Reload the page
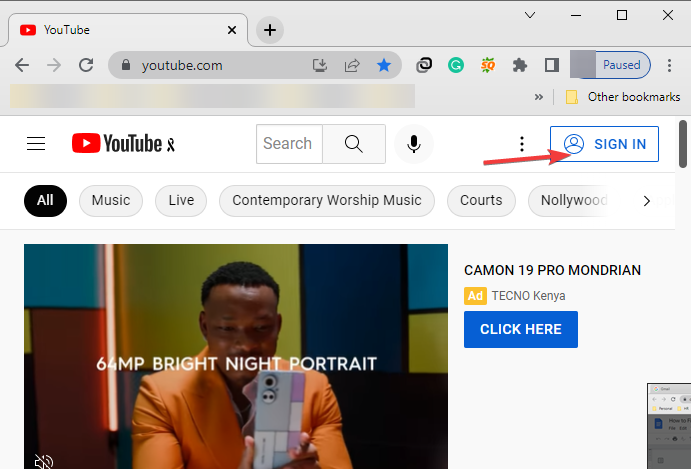691x469 pixels. 86,65
